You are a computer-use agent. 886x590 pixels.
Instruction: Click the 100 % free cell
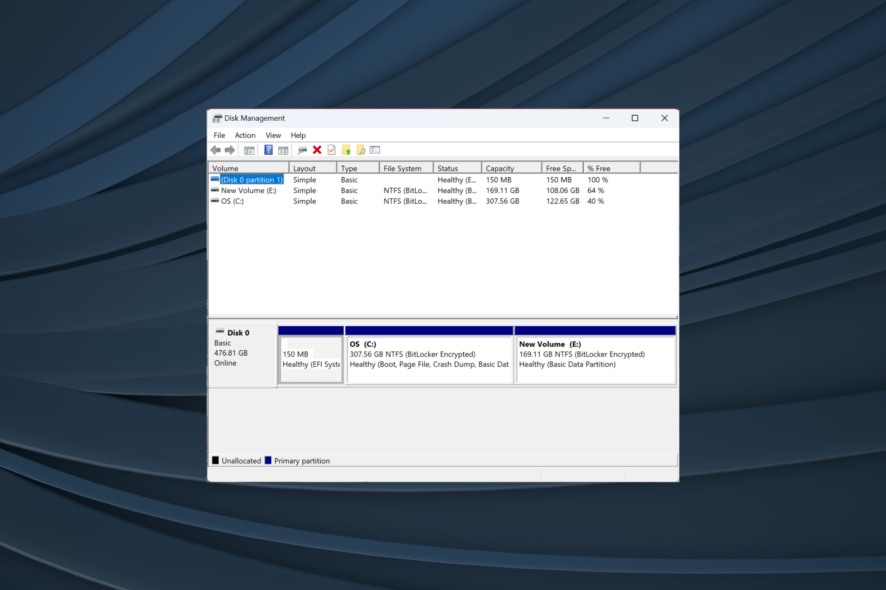[598, 180]
